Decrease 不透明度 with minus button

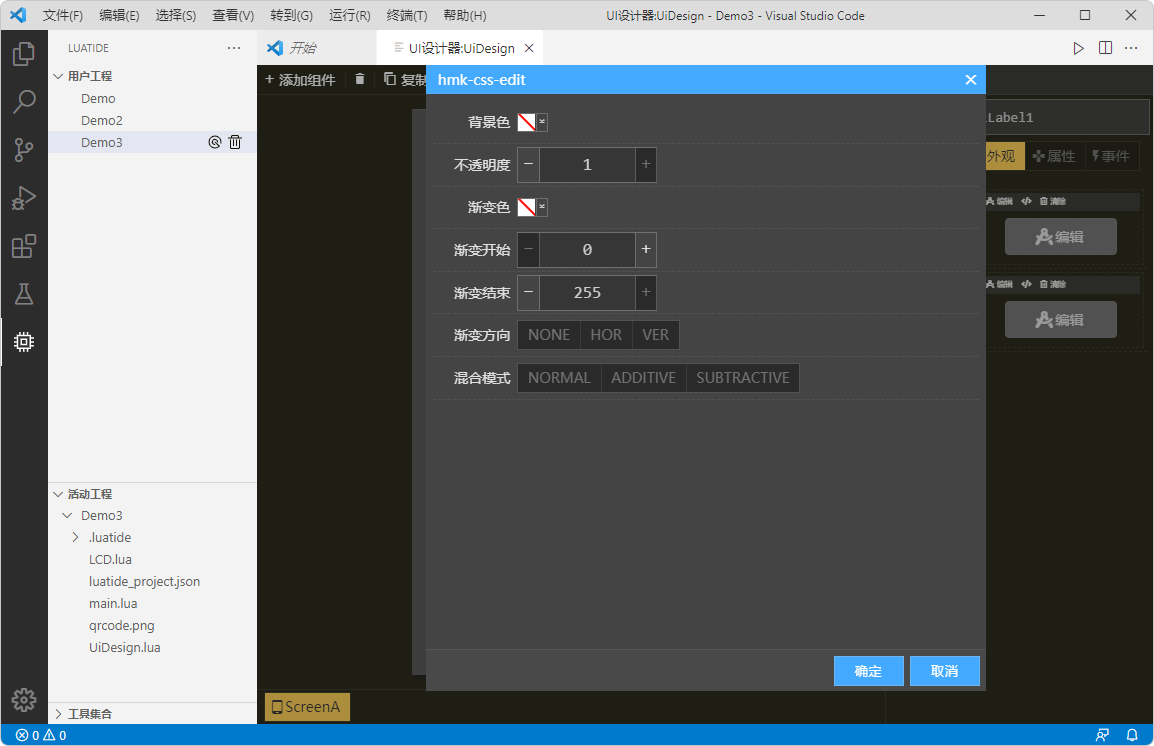click(528, 165)
